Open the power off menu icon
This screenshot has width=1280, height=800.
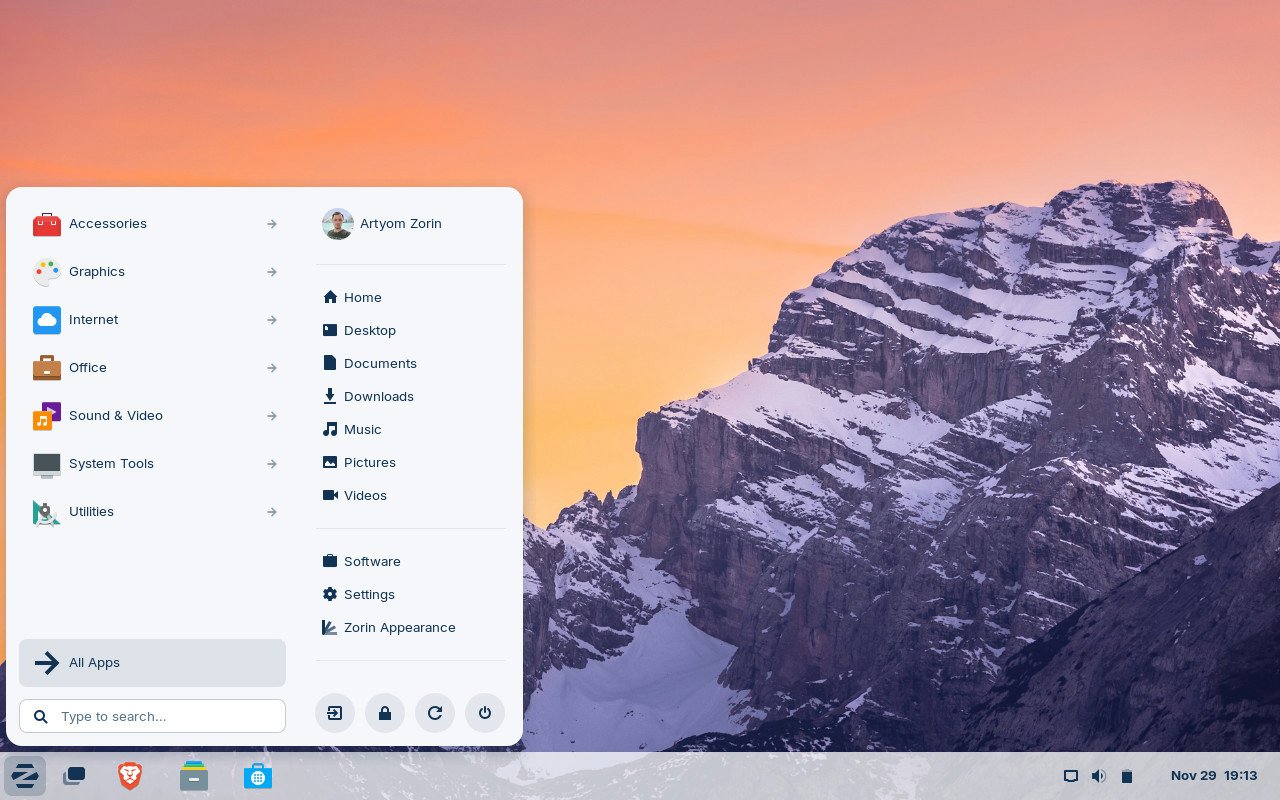485,713
